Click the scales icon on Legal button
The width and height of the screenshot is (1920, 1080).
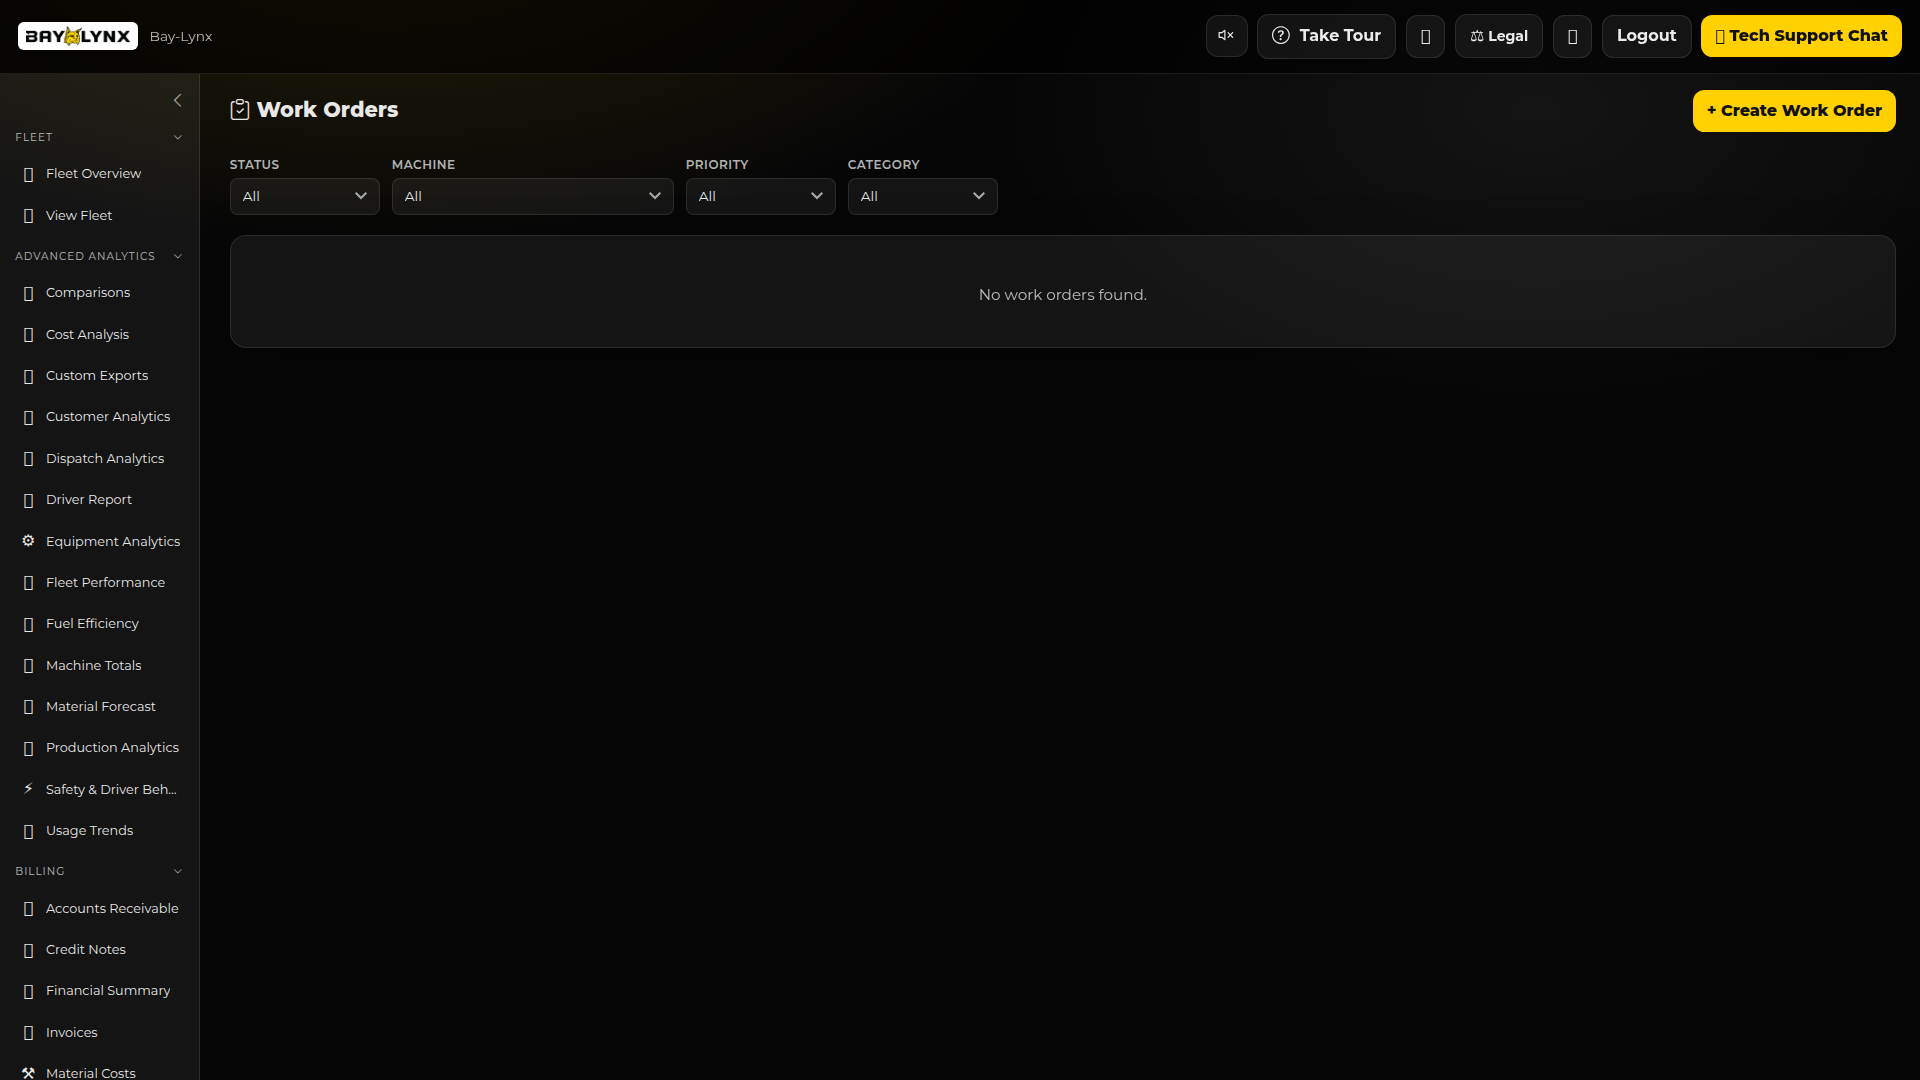pos(1476,36)
